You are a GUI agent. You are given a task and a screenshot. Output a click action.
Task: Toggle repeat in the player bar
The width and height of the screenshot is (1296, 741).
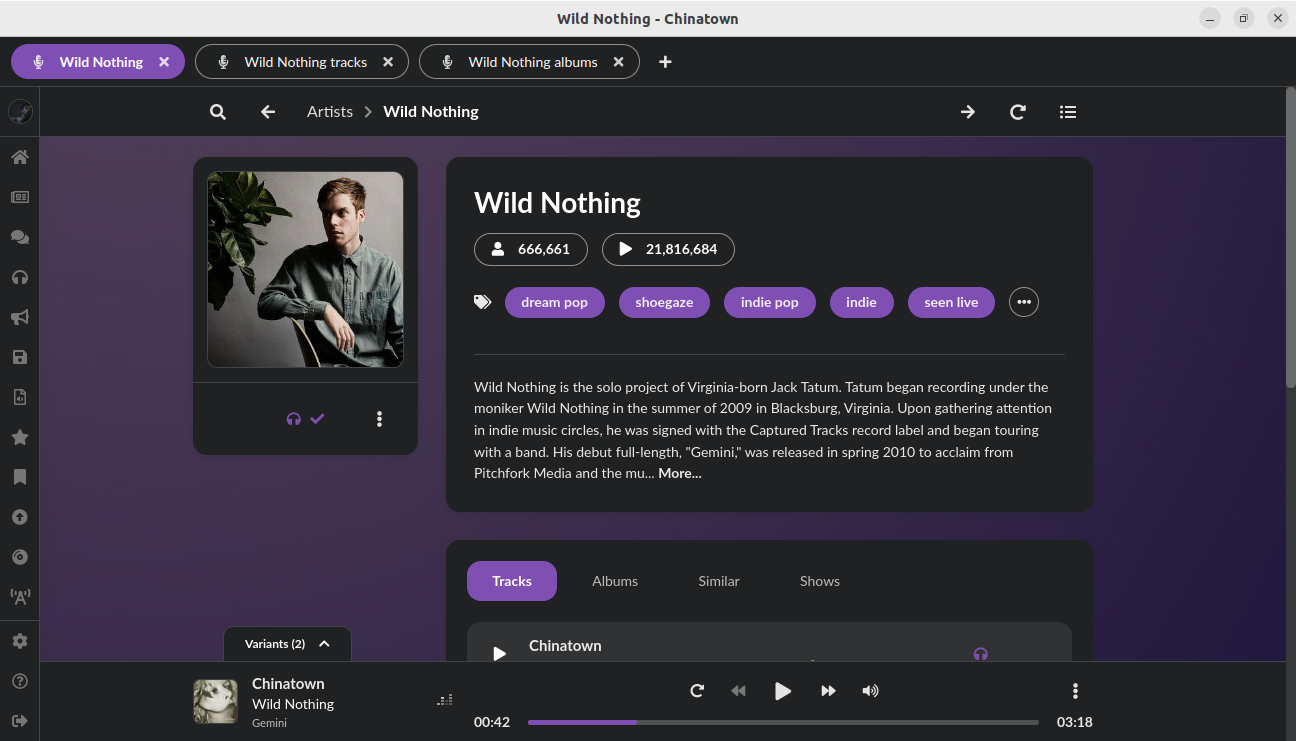[x=697, y=691]
